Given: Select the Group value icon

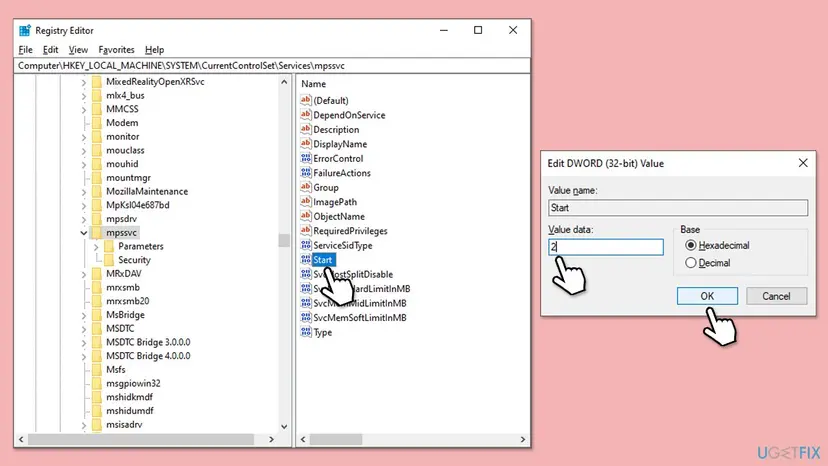Looking at the screenshot, I should 306,187.
